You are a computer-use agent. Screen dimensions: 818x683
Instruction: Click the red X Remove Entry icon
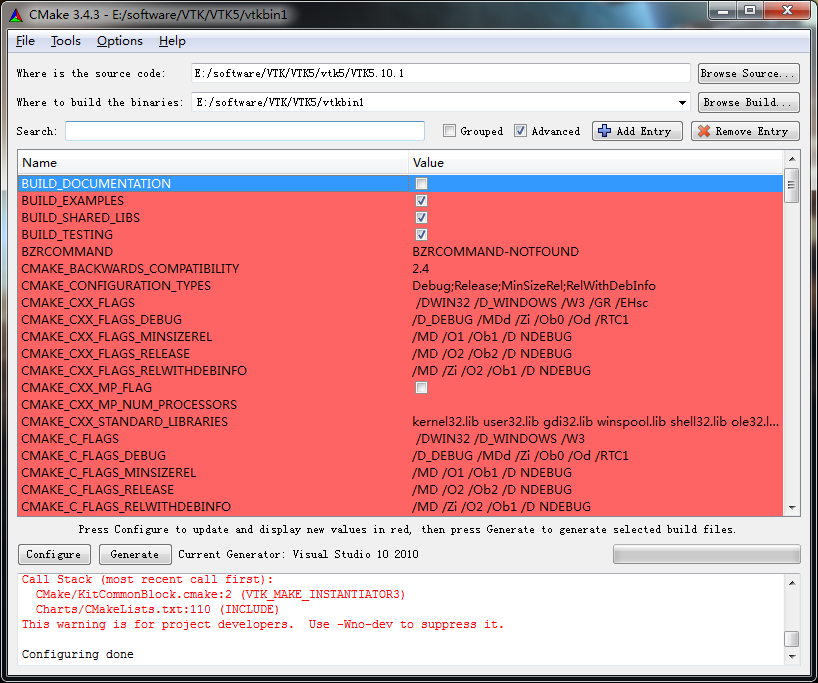[x=704, y=131]
